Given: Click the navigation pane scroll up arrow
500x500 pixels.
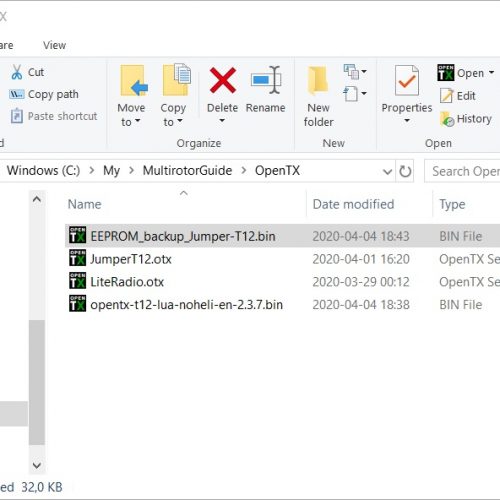Looking at the screenshot, I should 37,200.
